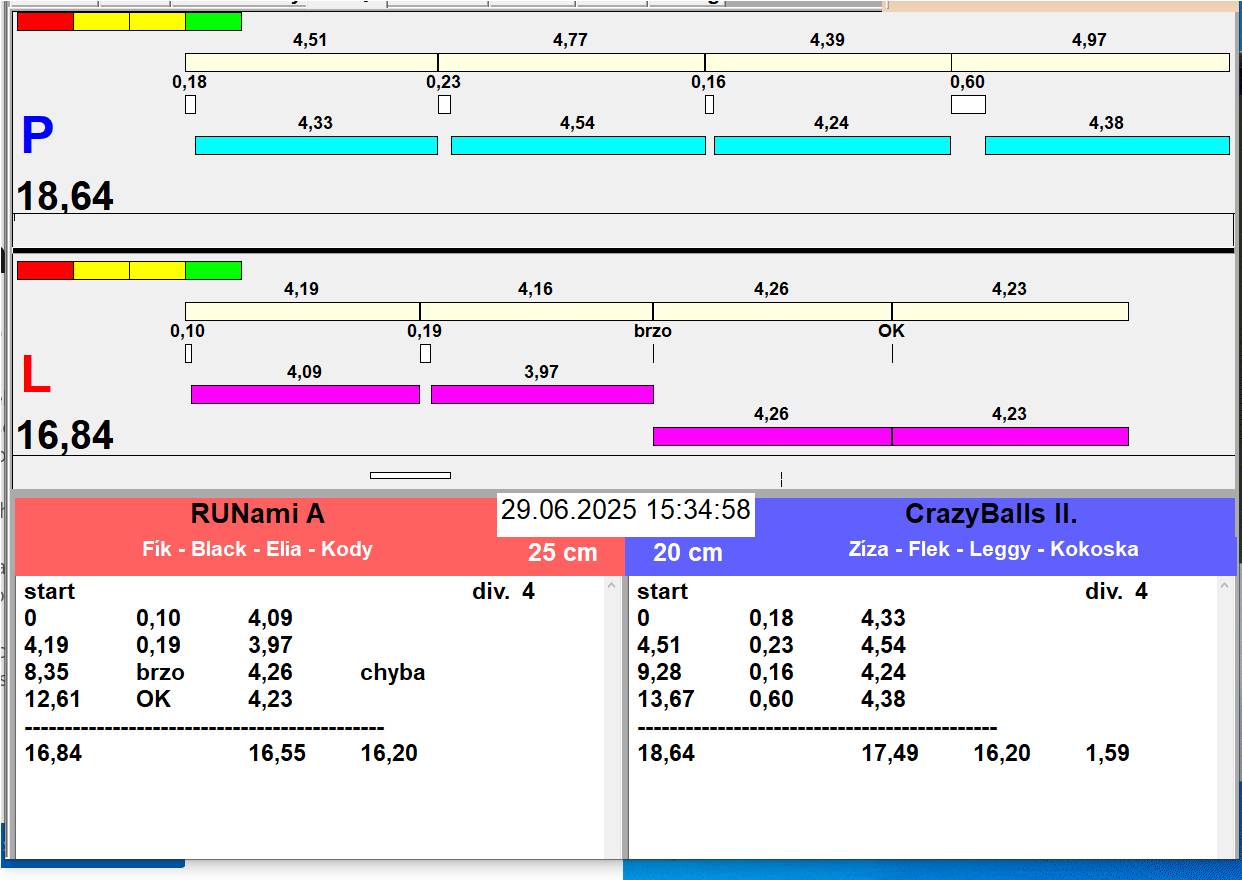This screenshot has height=880, width=1242.
Task: Select the cyan 4,33 run bar
Action: 316,145
